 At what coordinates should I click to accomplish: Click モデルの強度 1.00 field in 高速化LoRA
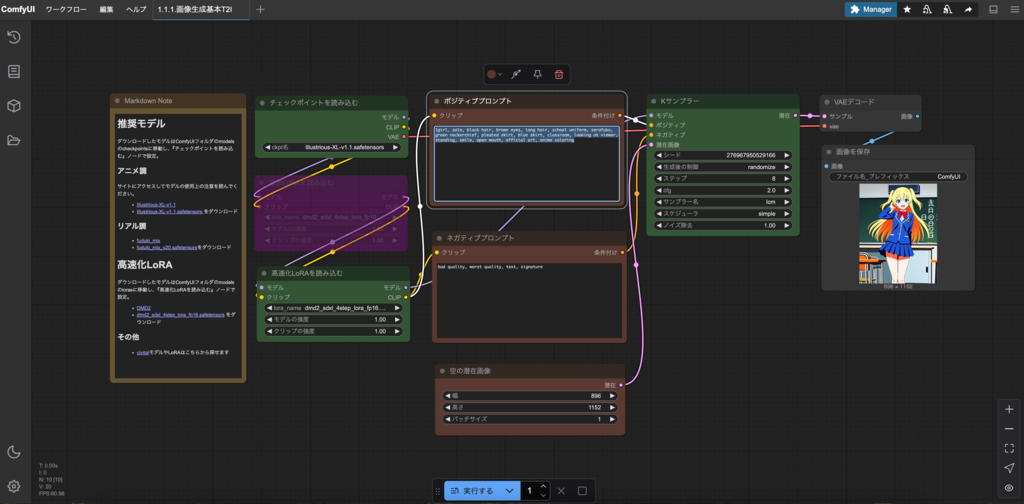[x=332, y=320]
